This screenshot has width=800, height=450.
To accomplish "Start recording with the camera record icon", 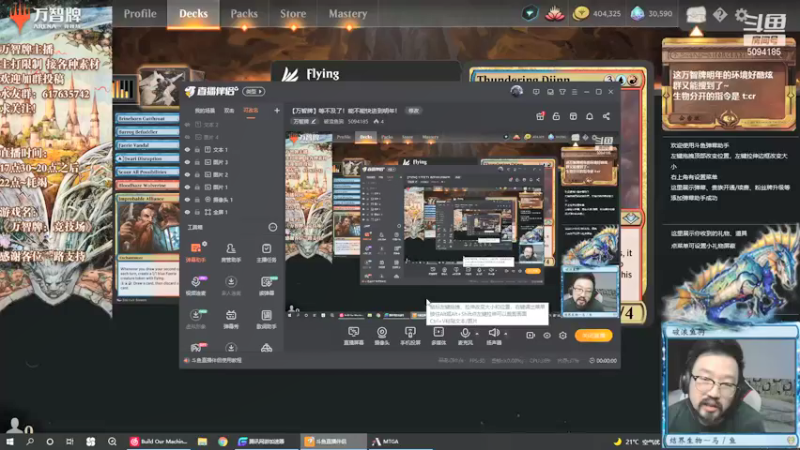I will tap(530, 336).
